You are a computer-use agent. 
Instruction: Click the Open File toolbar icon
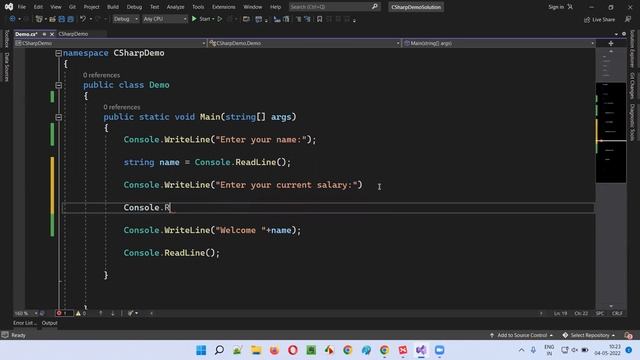pyautogui.click(x=52, y=19)
